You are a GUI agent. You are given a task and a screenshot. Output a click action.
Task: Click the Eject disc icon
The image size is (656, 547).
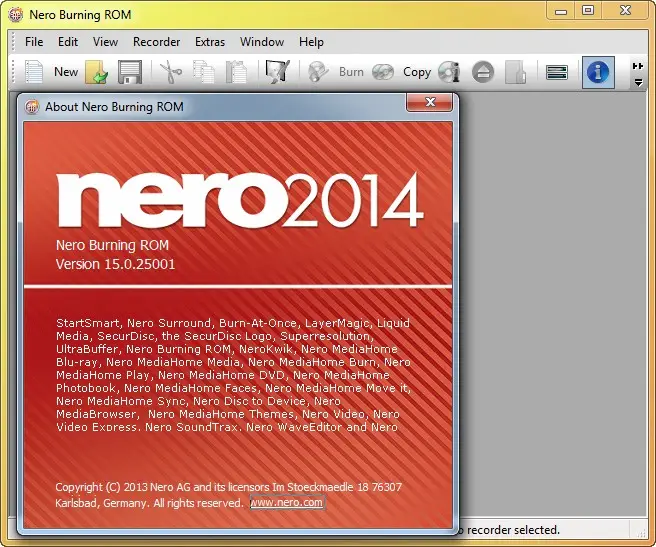(x=483, y=72)
